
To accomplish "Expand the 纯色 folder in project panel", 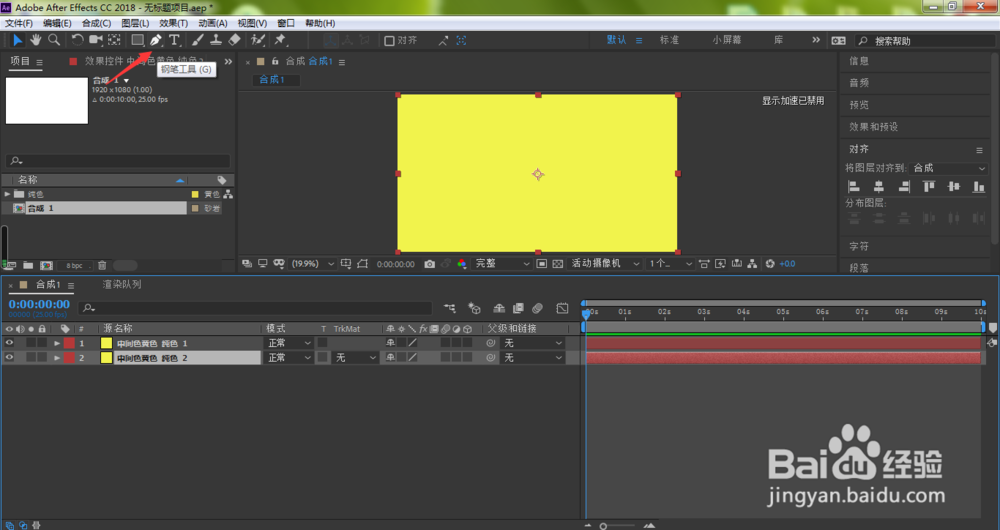I will 7,194.
